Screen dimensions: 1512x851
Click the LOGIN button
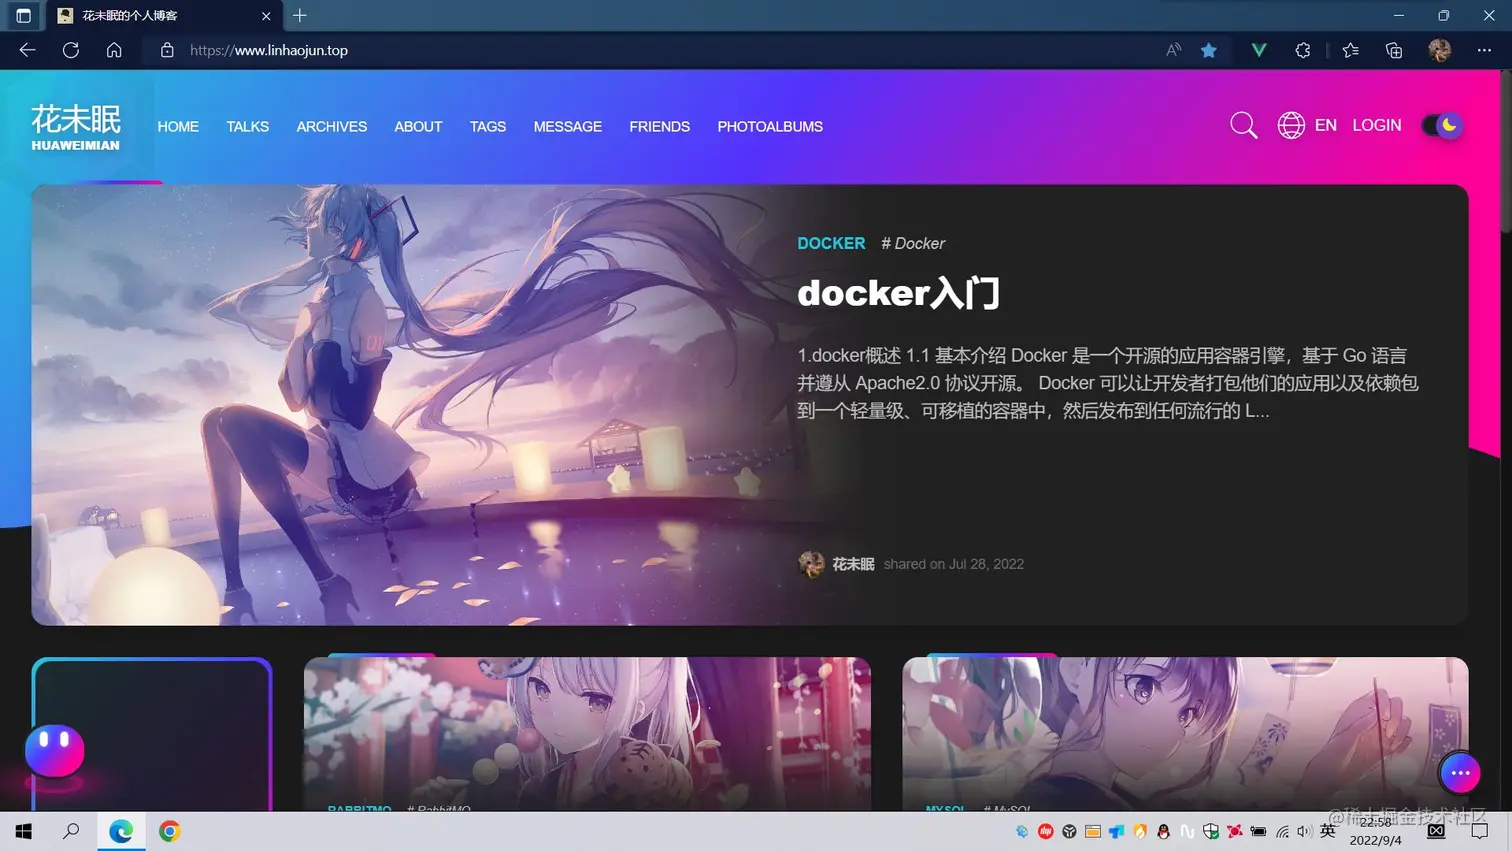(x=1377, y=125)
